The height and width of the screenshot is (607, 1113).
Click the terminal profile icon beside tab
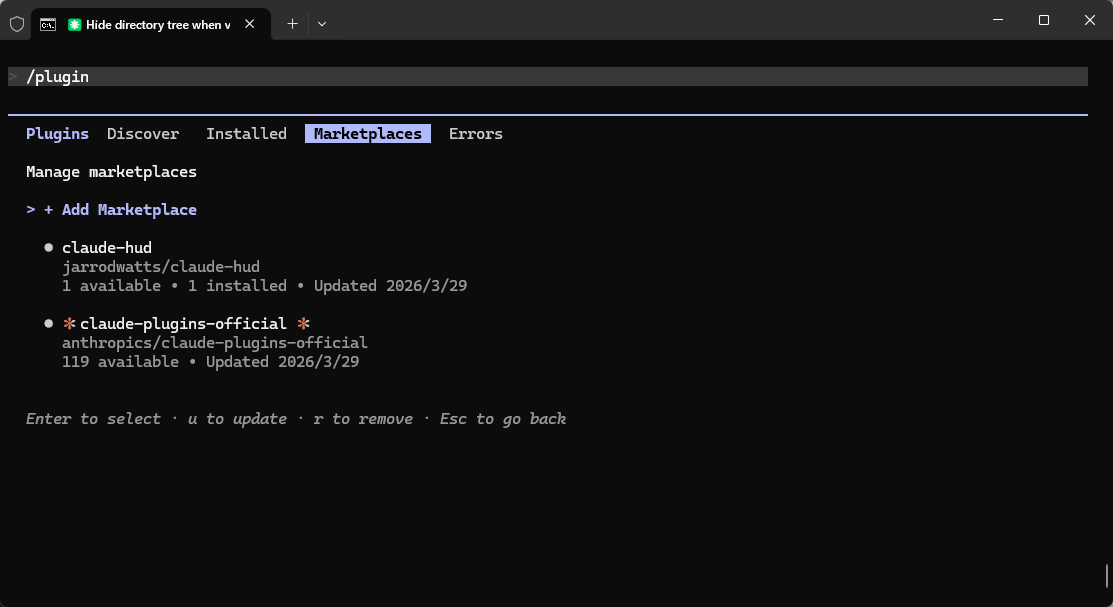(x=48, y=25)
